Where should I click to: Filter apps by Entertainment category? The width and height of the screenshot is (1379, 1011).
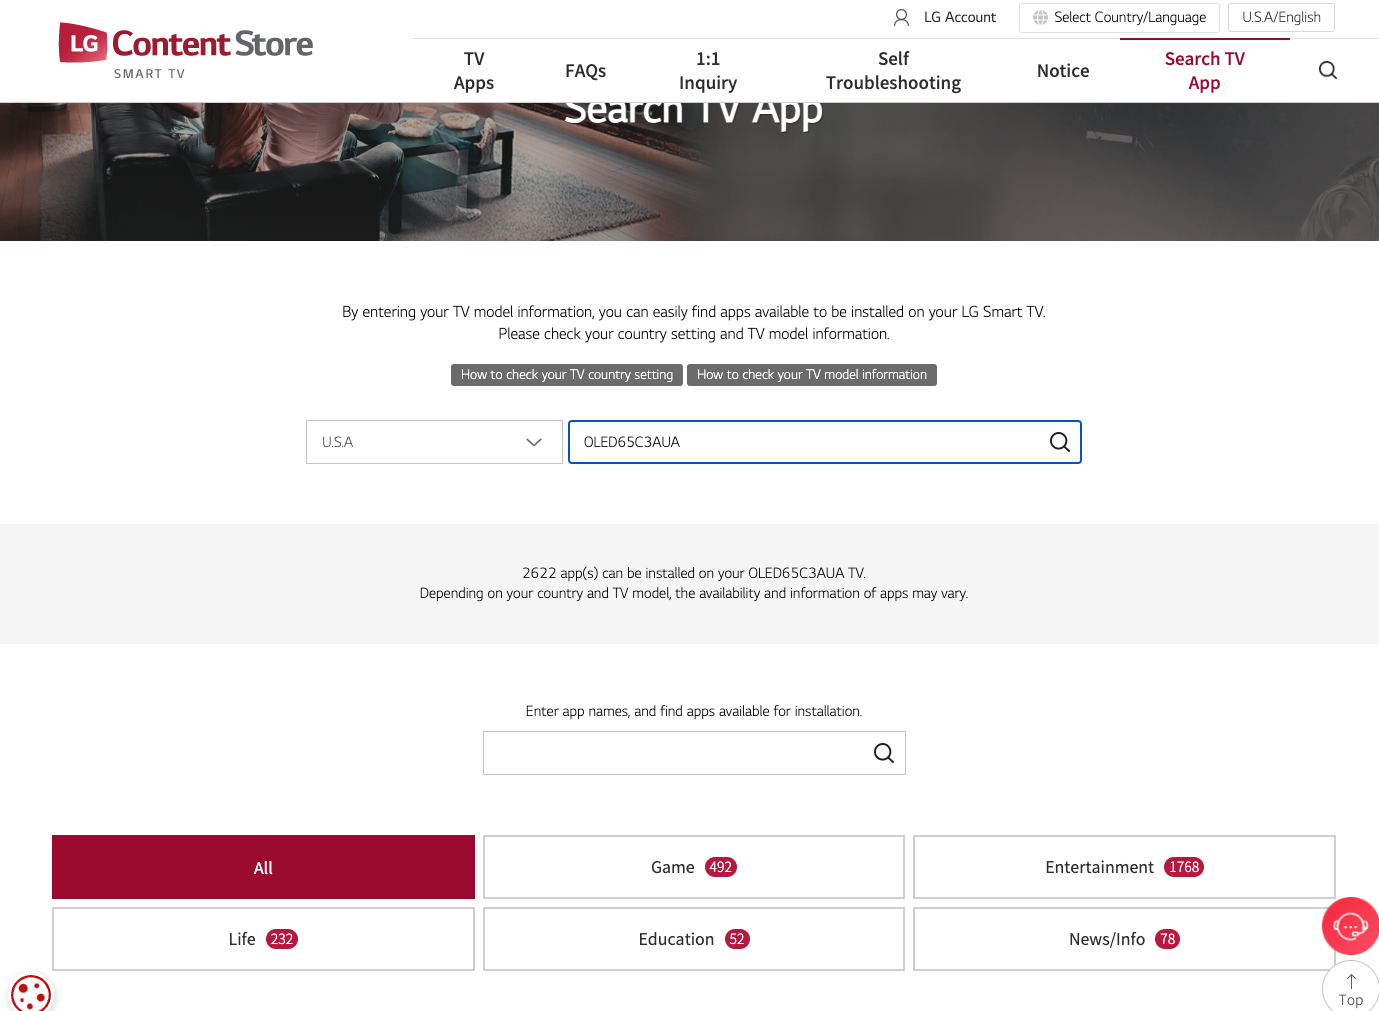pos(1124,867)
